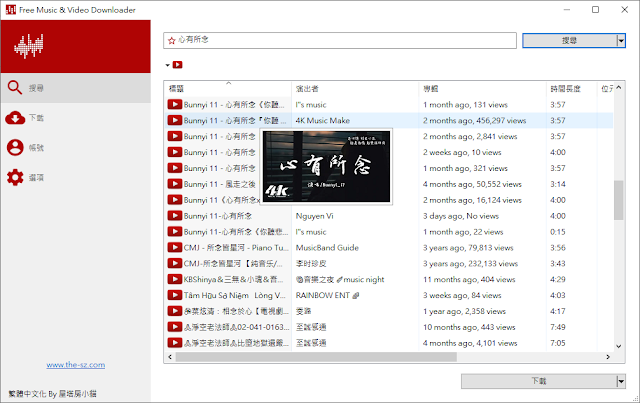Click the search button

[x=570, y=40]
